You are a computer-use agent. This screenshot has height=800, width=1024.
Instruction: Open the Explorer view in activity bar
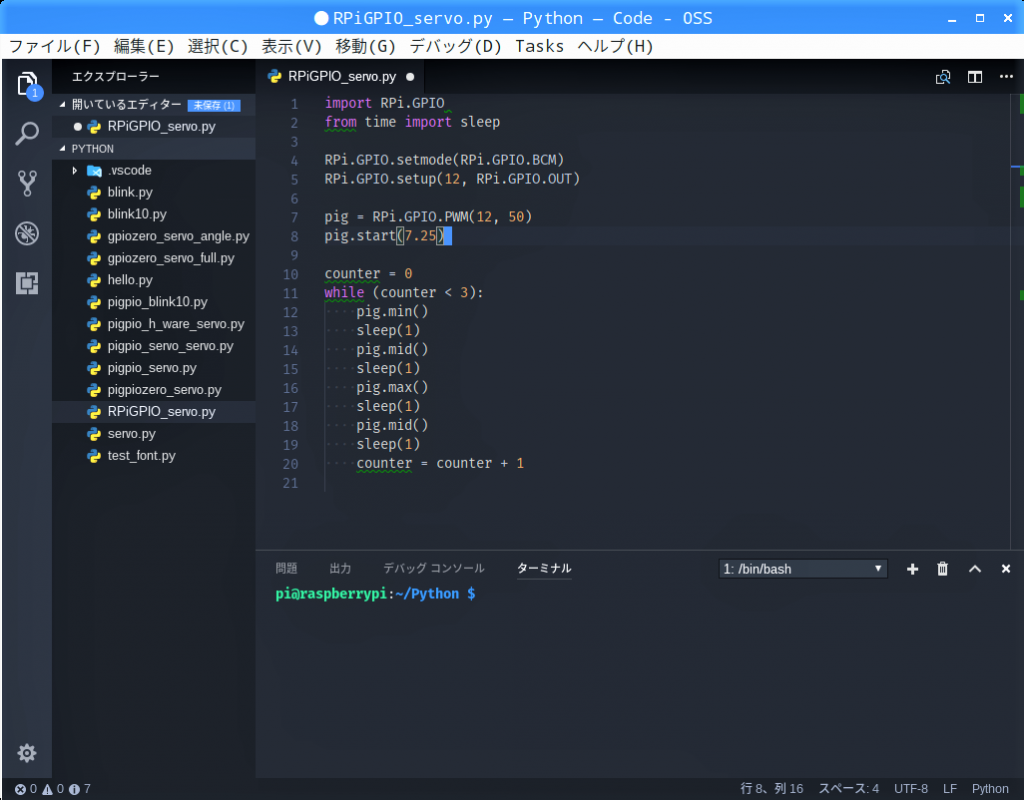point(27,84)
